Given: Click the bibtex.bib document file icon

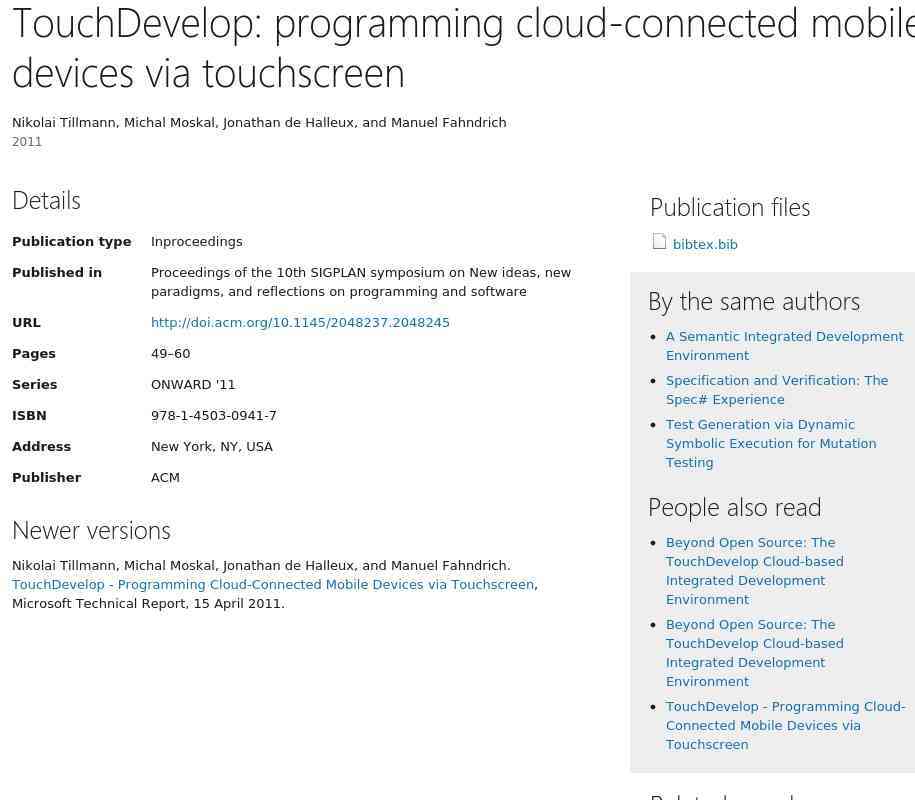Looking at the screenshot, I should point(659,242).
